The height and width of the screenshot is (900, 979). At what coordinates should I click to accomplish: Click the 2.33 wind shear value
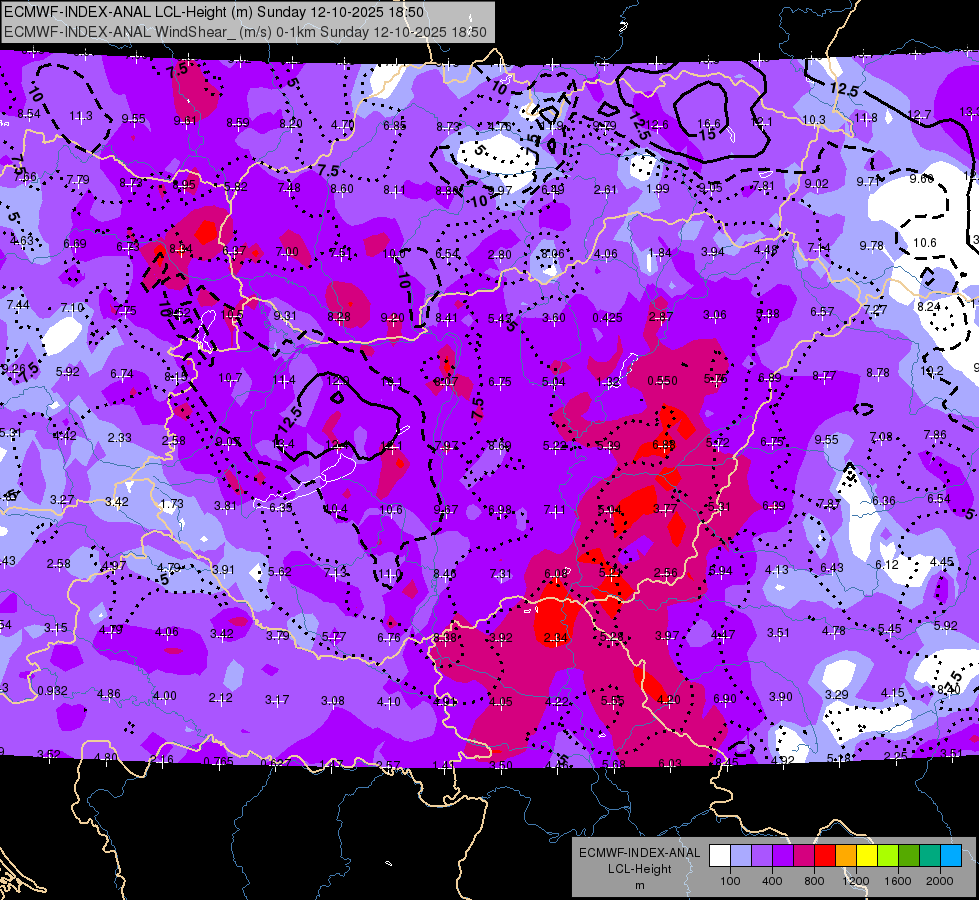pyautogui.click(x=119, y=438)
